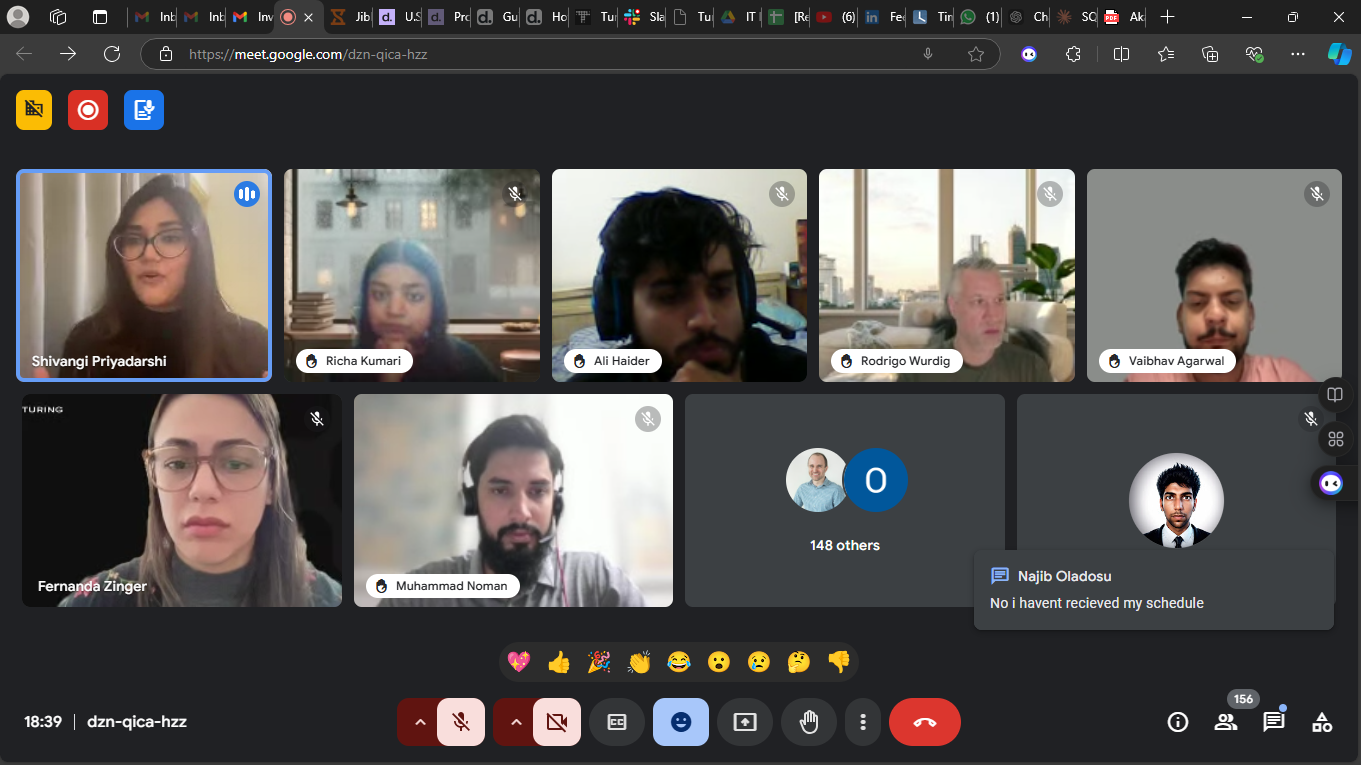The height and width of the screenshot is (765, 1361).
Task: Turn the camera on
Action: pos(557,721)
